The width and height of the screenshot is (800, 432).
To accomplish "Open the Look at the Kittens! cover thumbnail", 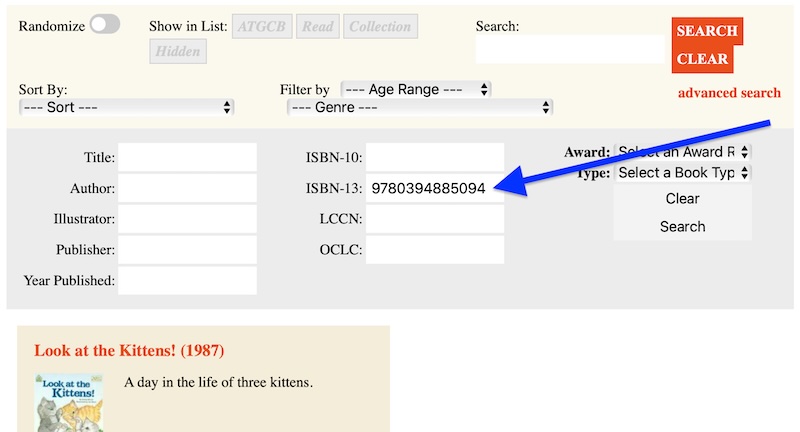I will 69,403.
